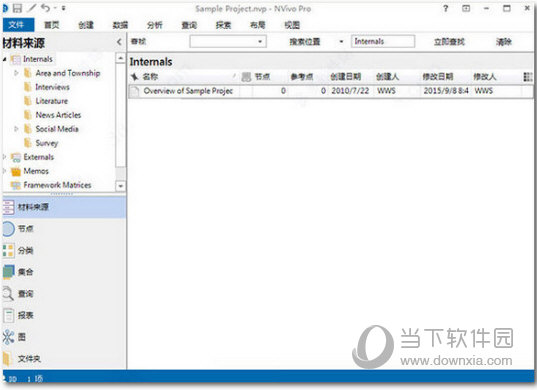This screenshot has width=537, height=390.
Task: Sort list by 参考点 References column header
Action: coord(302,77)
